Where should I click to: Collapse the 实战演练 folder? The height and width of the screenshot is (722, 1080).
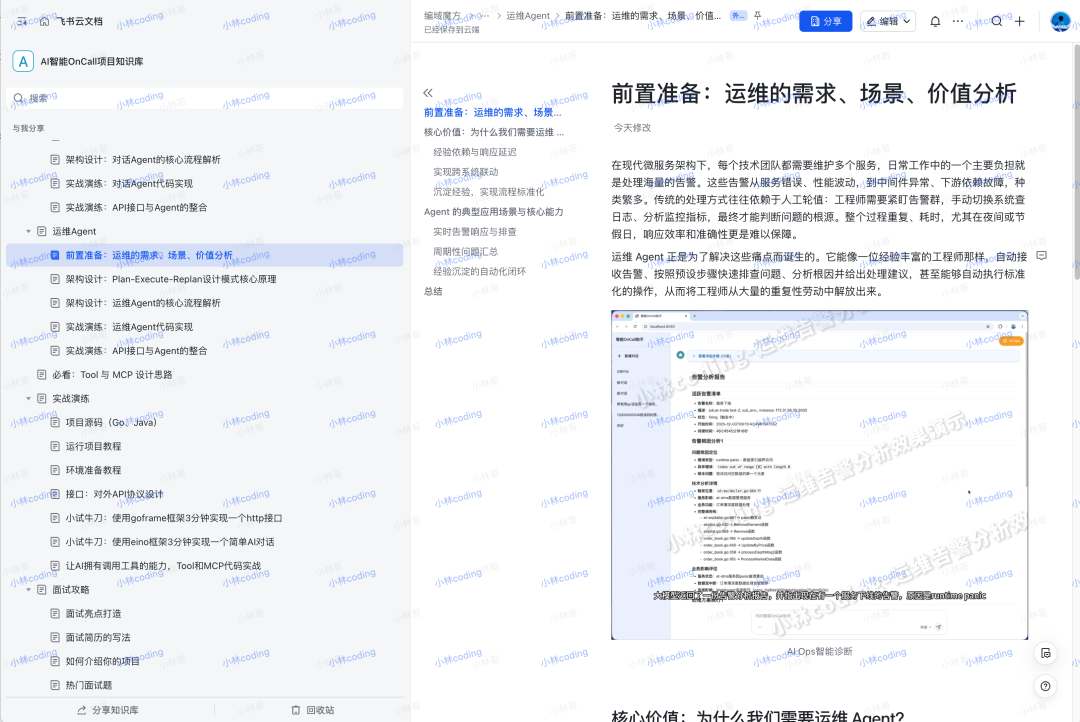tap(30, 398)
